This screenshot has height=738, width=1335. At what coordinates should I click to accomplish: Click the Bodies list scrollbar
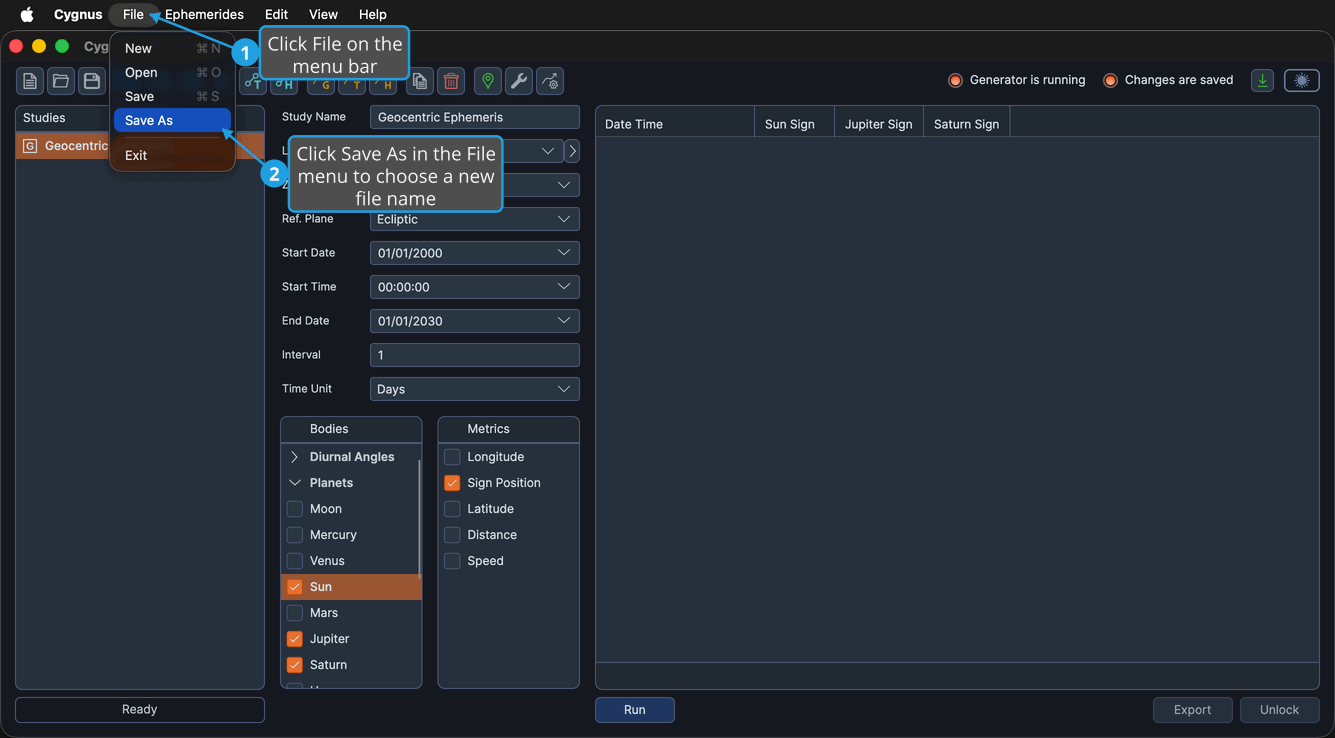click(x=419, y=518)
